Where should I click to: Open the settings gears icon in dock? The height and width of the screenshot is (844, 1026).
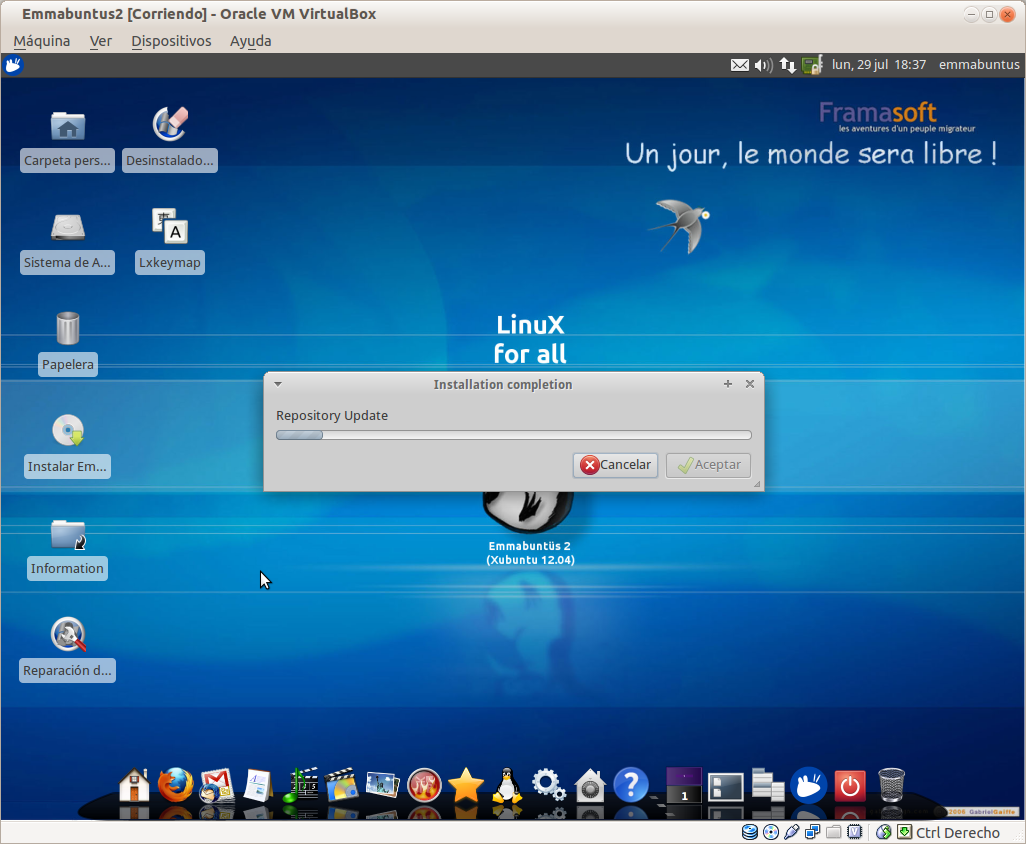point(549,785)
